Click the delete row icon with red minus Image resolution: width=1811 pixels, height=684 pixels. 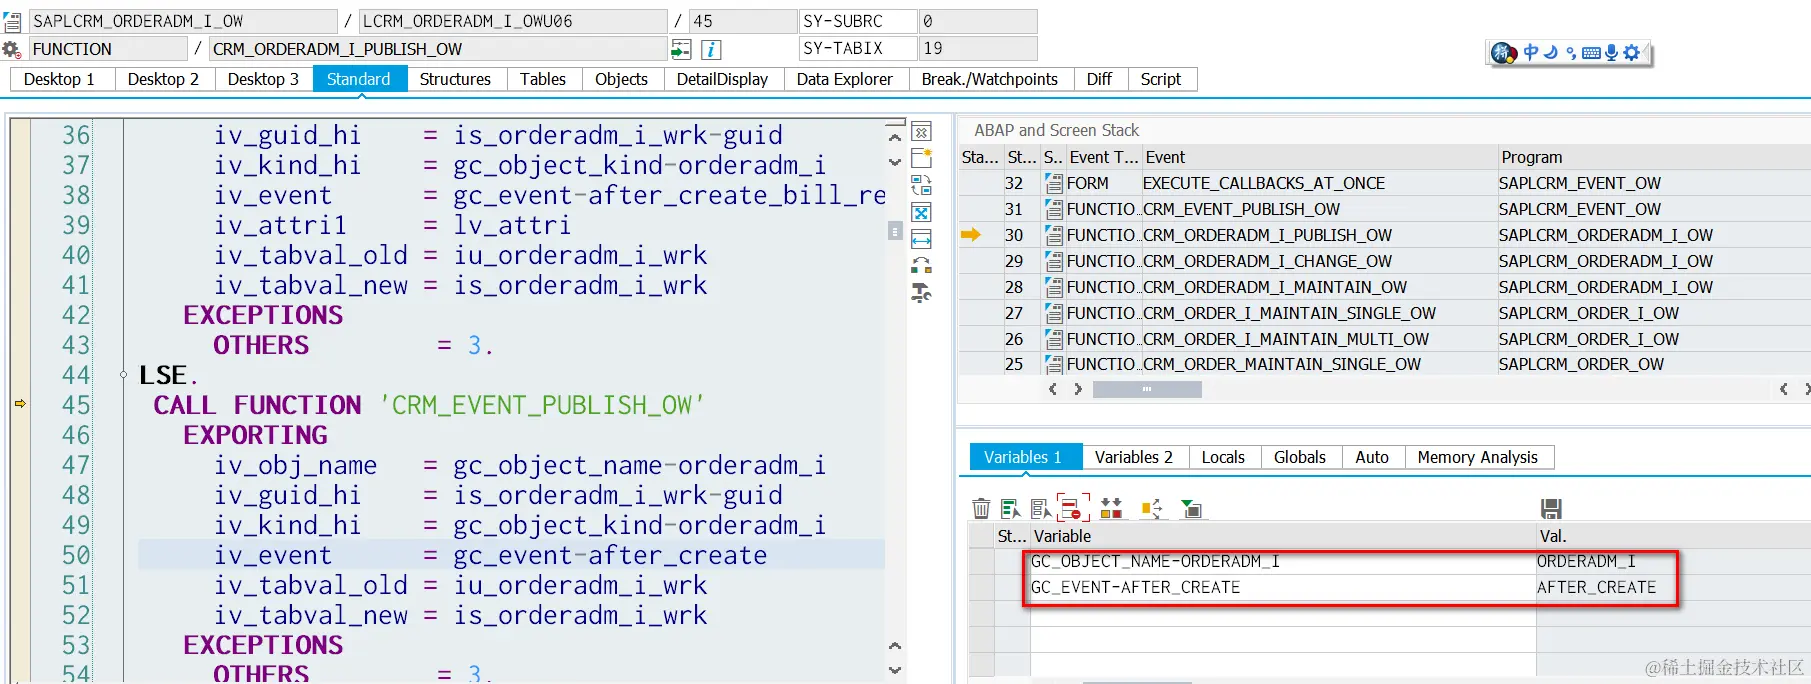tap(1072, 508)
